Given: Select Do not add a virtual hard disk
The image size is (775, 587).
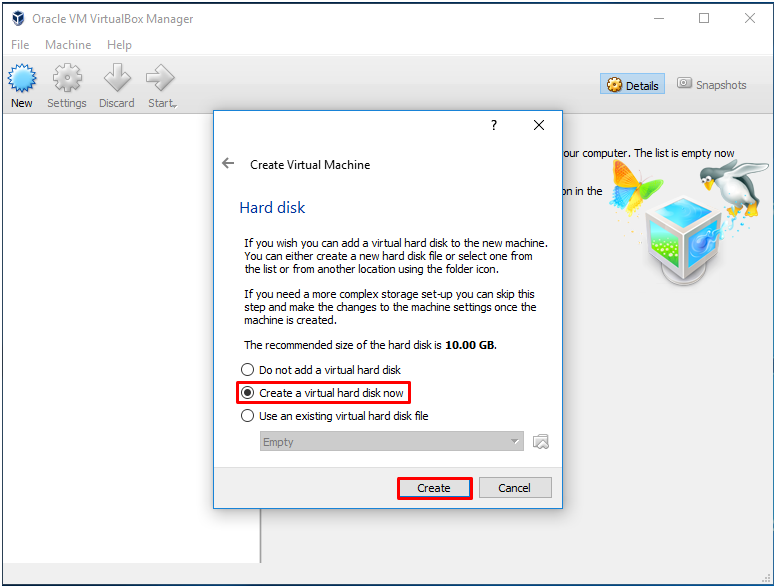Looking at the screenshot, I should click(248, 370).
